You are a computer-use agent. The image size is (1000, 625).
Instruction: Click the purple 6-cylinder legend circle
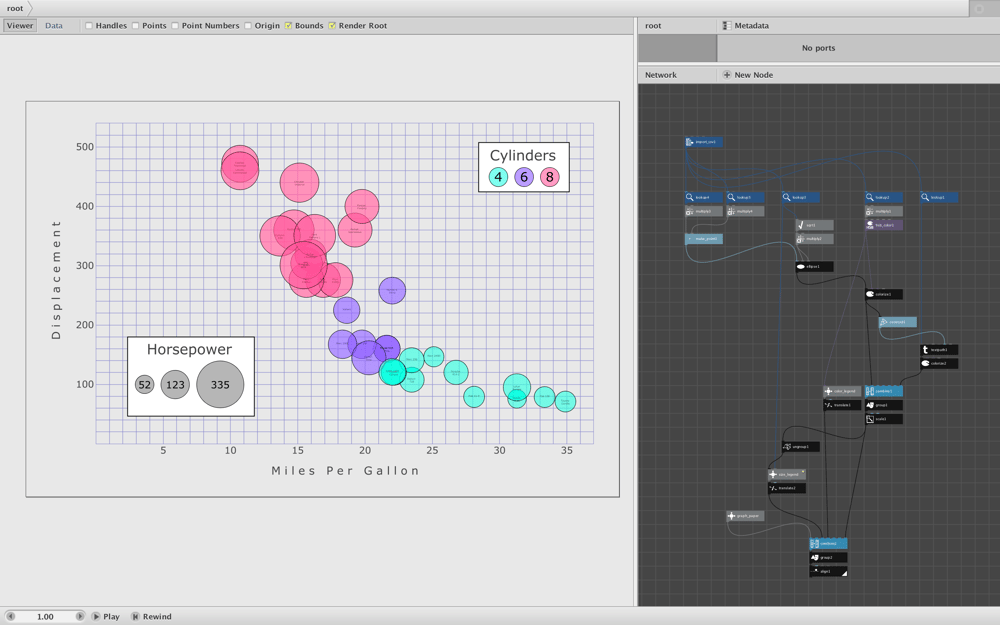[524, 177]
